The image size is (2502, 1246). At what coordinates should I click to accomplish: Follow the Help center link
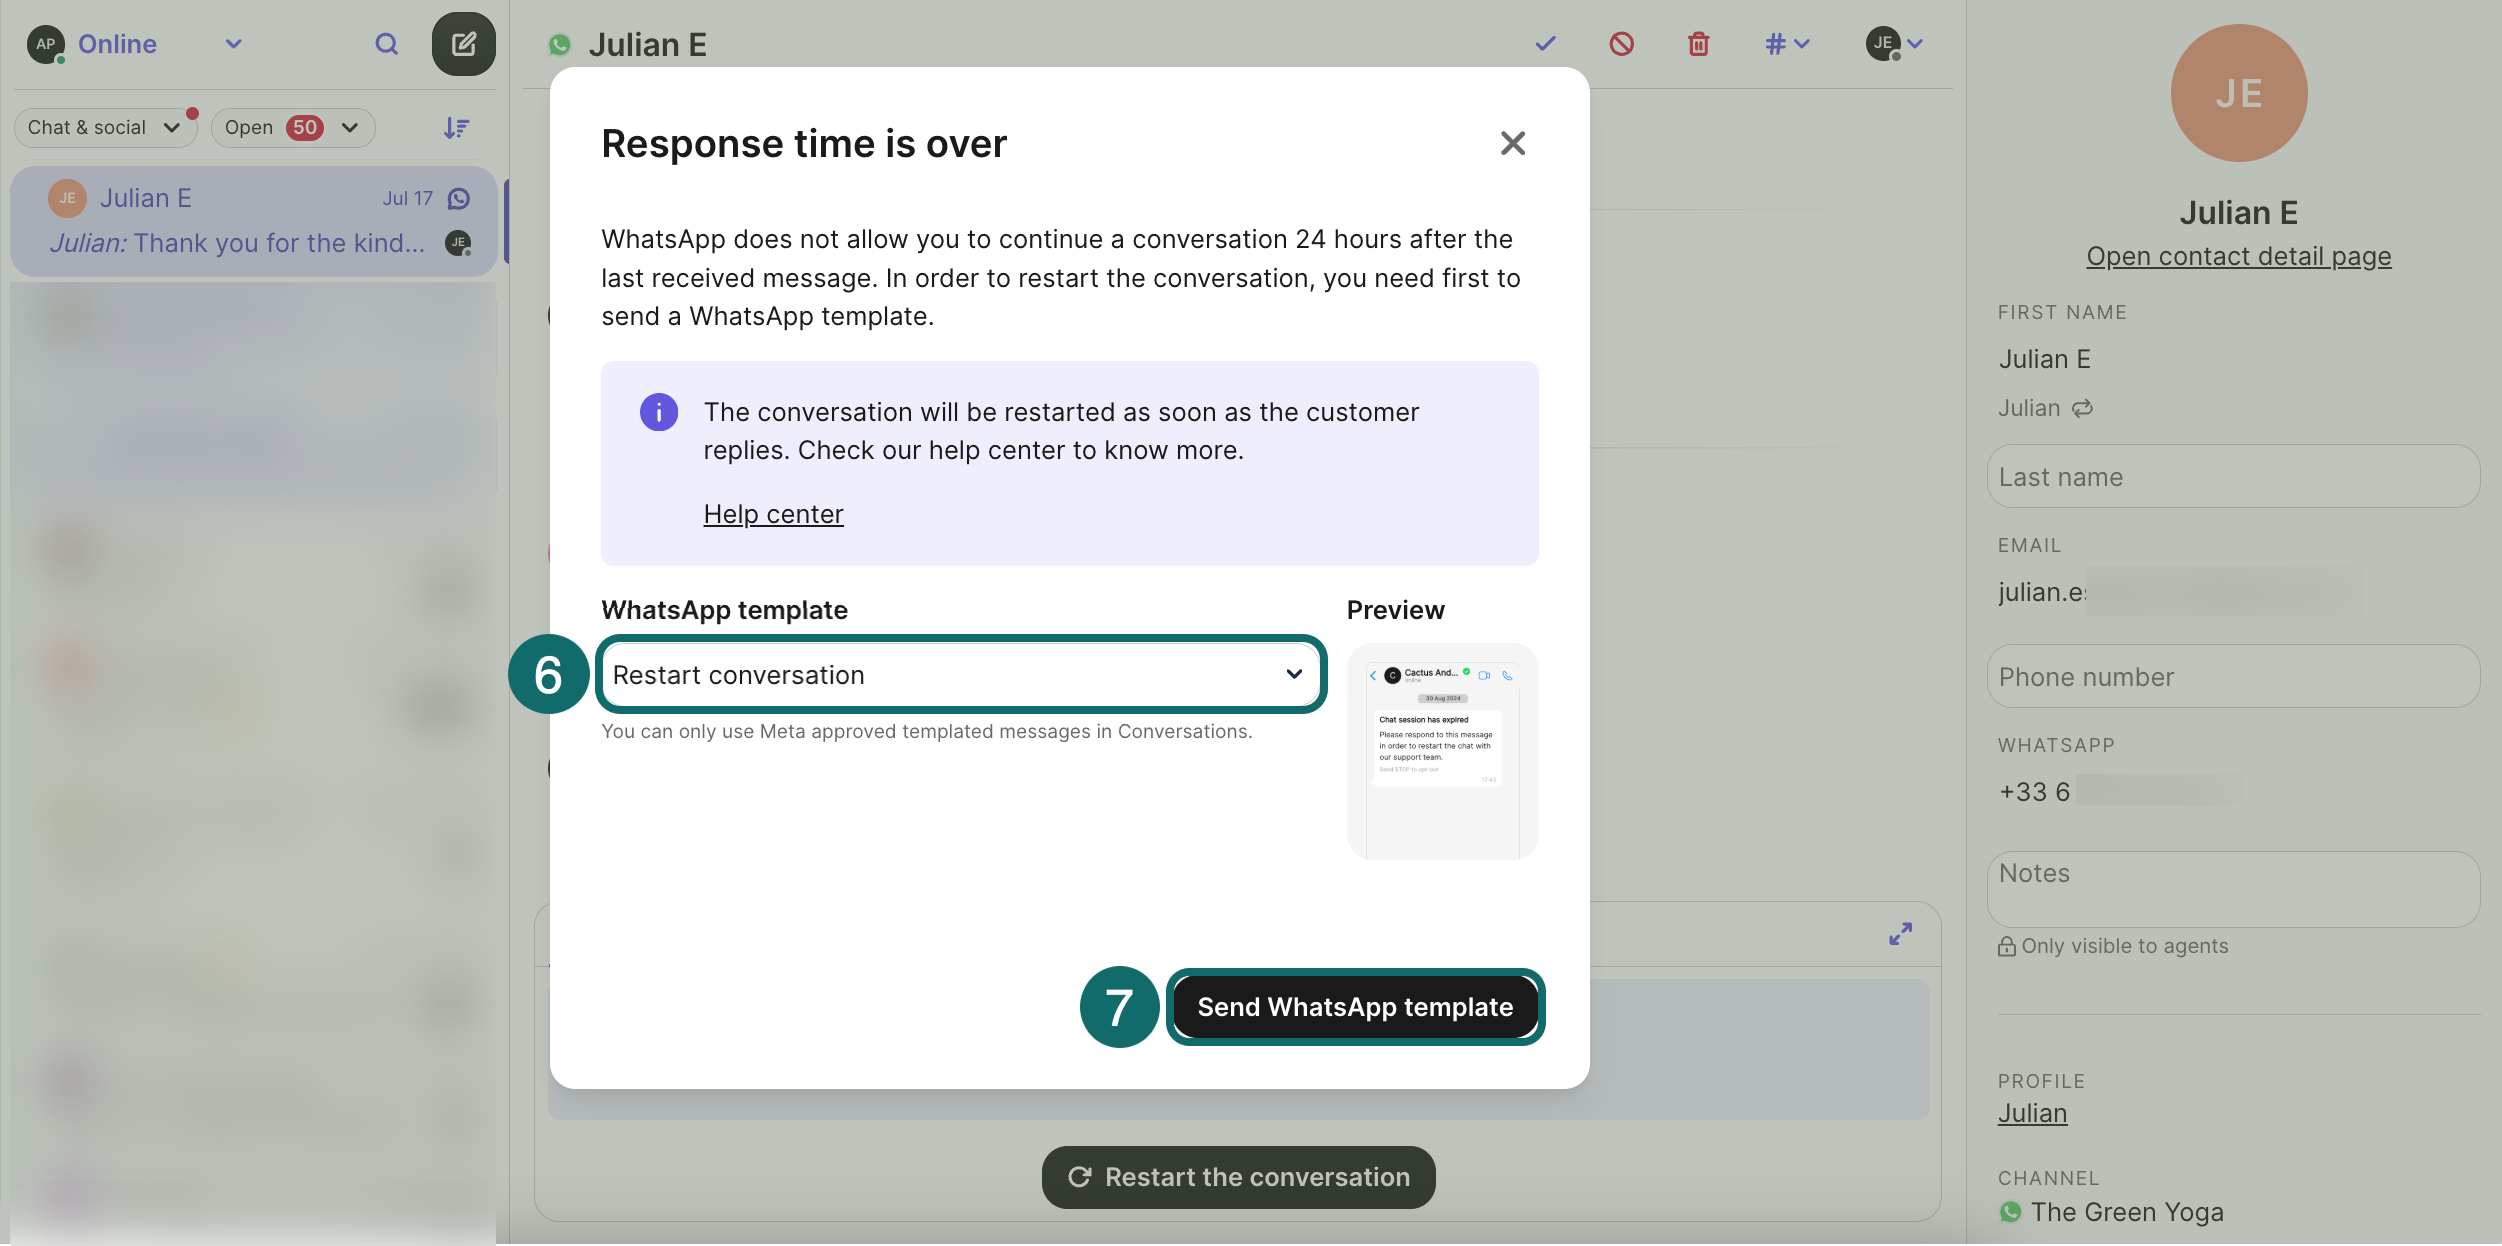[773, 514]
